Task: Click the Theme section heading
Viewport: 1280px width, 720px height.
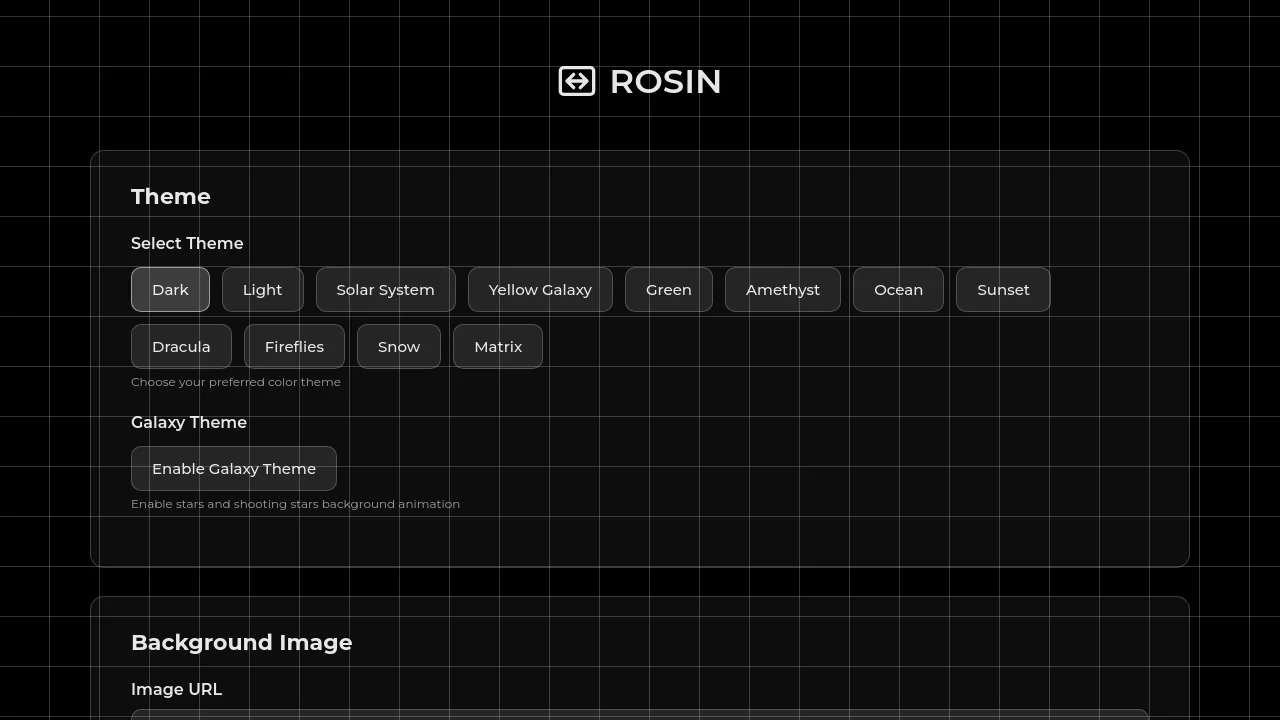Action: pyautogui.click(x=171, y=197)
